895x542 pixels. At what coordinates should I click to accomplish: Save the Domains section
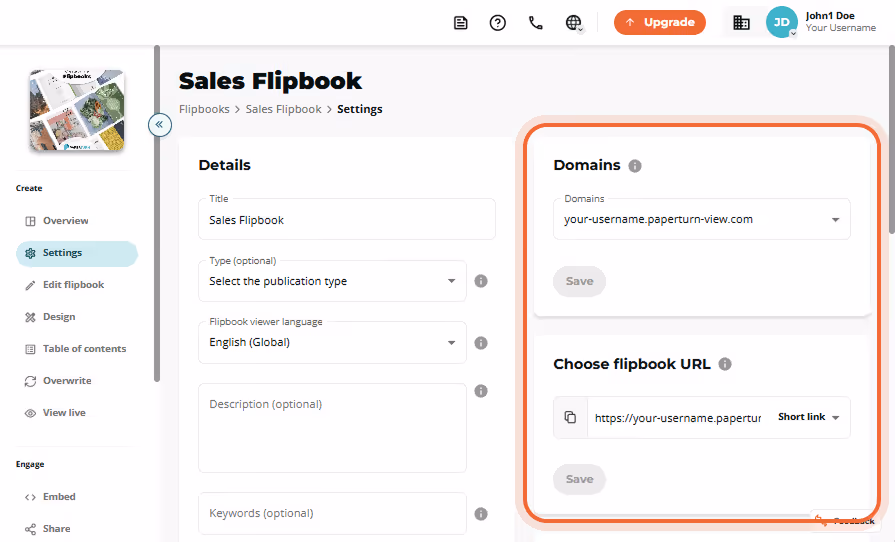[x=579, y=281]
